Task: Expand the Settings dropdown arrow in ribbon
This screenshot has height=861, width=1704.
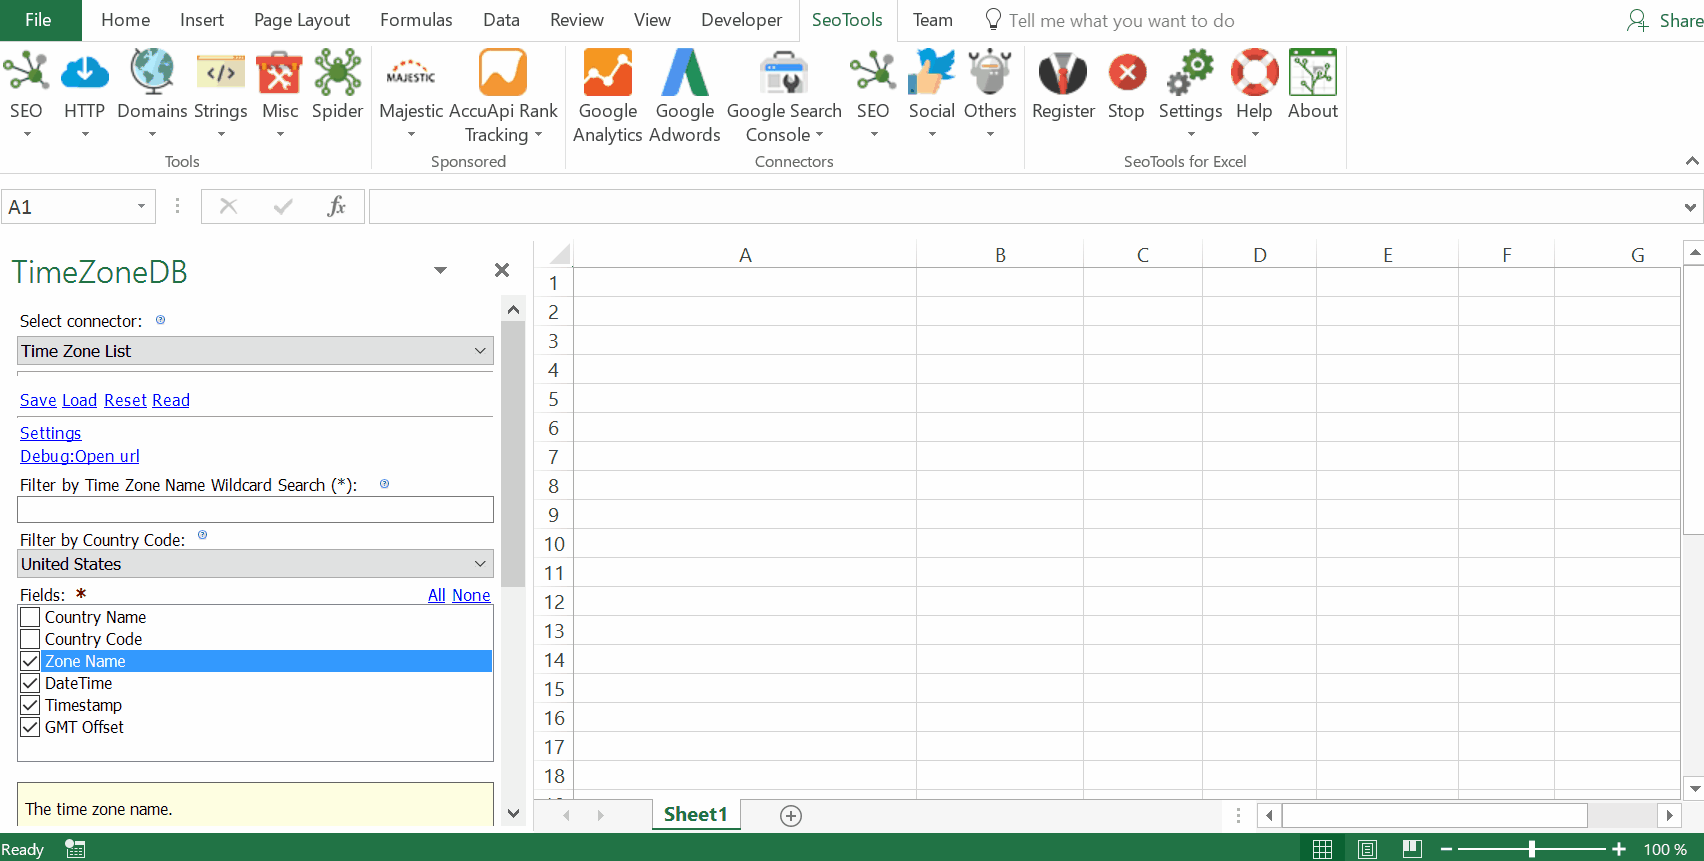Action: click(x=1190, y=134)
